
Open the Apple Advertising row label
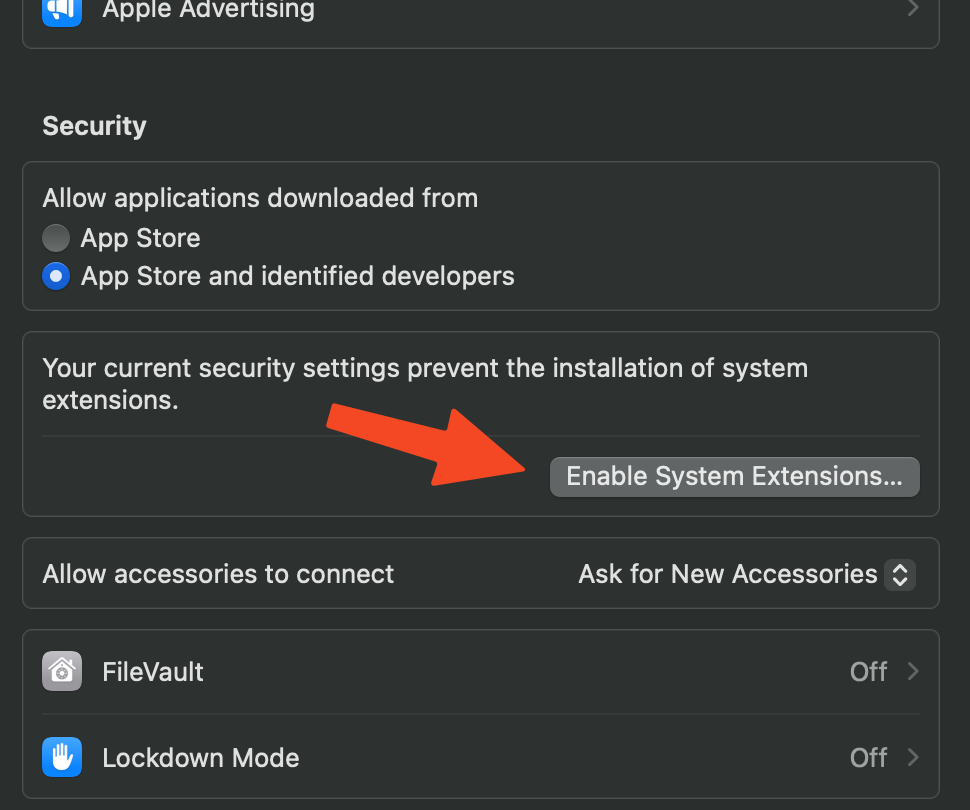pos(208,9)
